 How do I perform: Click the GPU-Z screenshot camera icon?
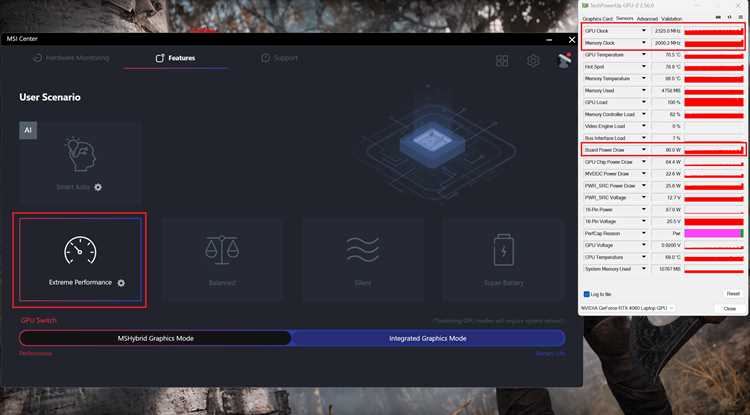(718, 18)
